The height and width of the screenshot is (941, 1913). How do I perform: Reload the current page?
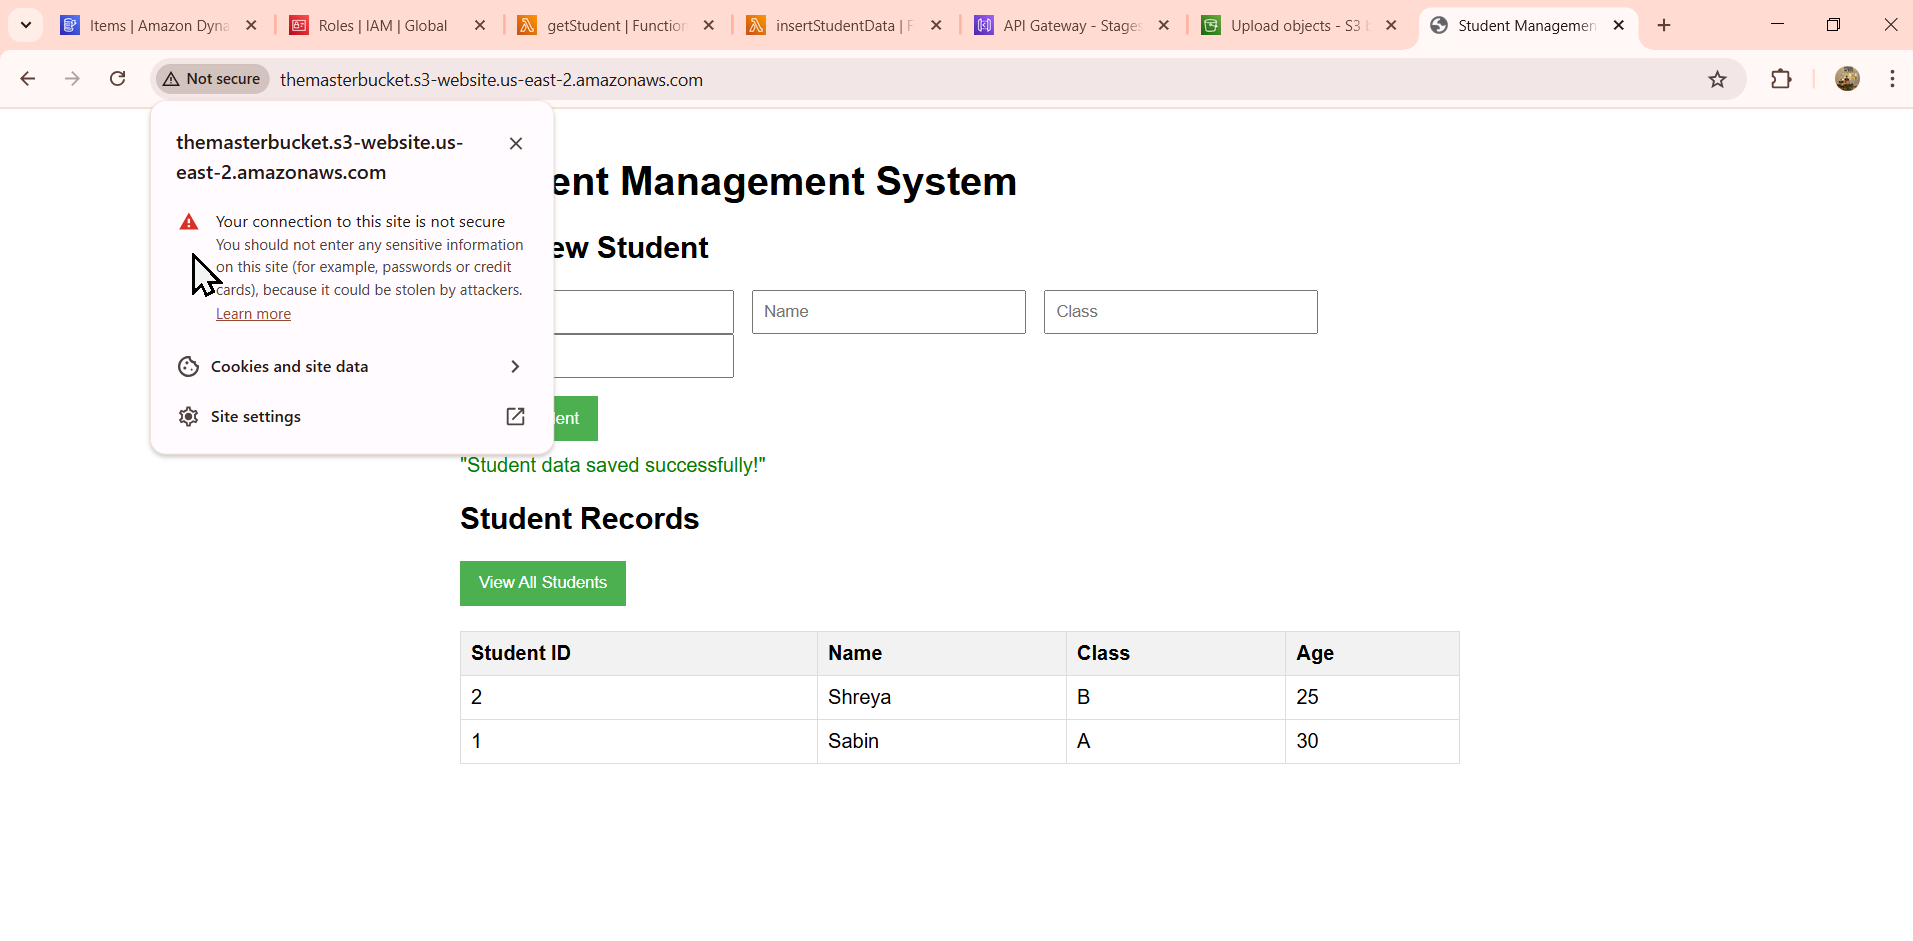pos(118,79)
